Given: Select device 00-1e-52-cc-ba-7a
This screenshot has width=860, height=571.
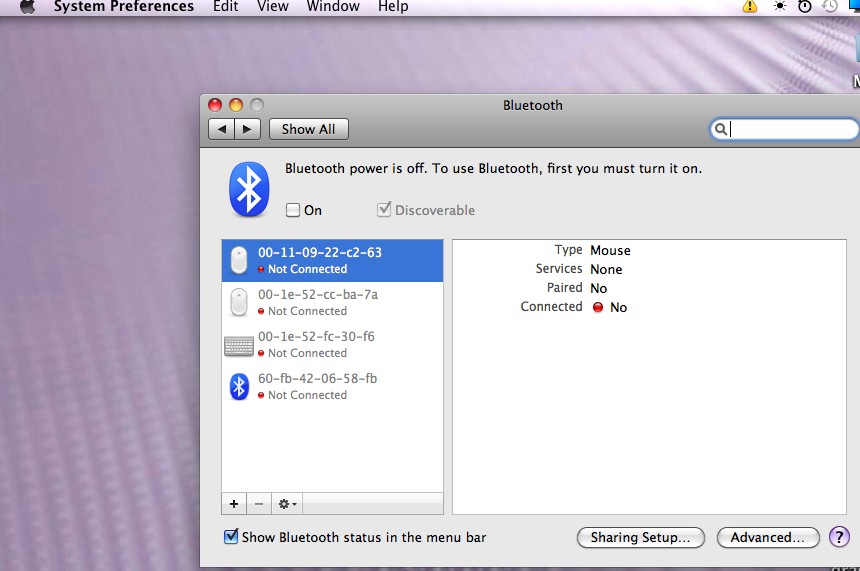Looking at the screenshot, I should [332, 302].
